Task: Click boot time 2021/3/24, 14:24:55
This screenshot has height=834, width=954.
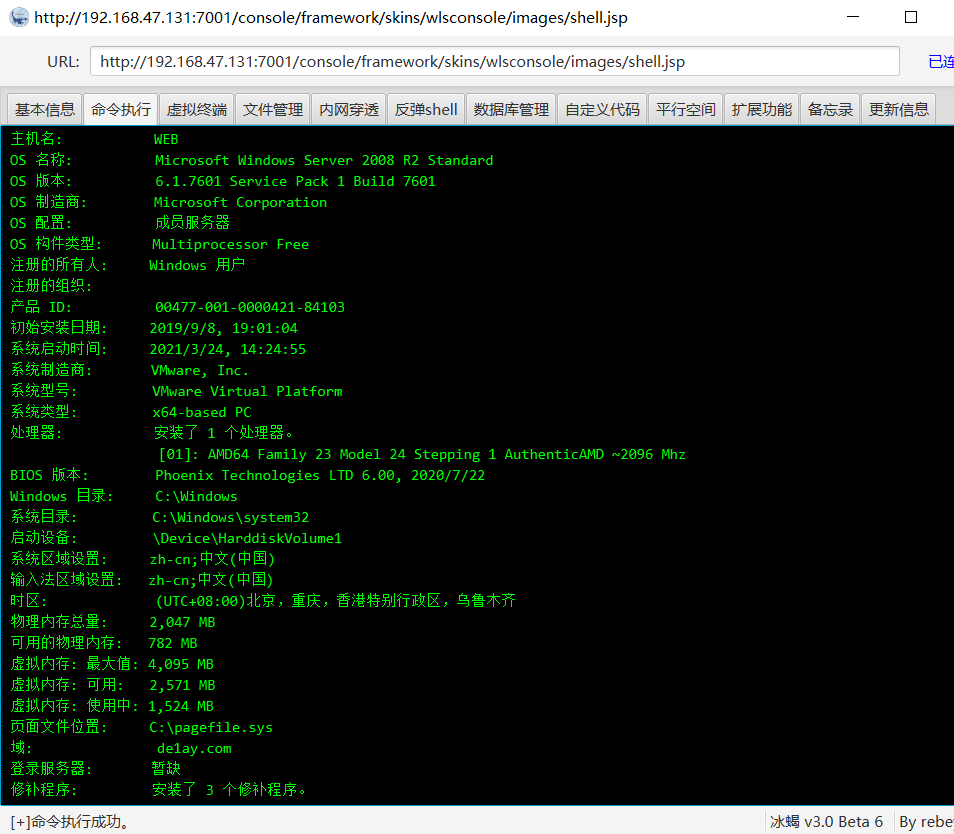Action: tap(228, 349)
